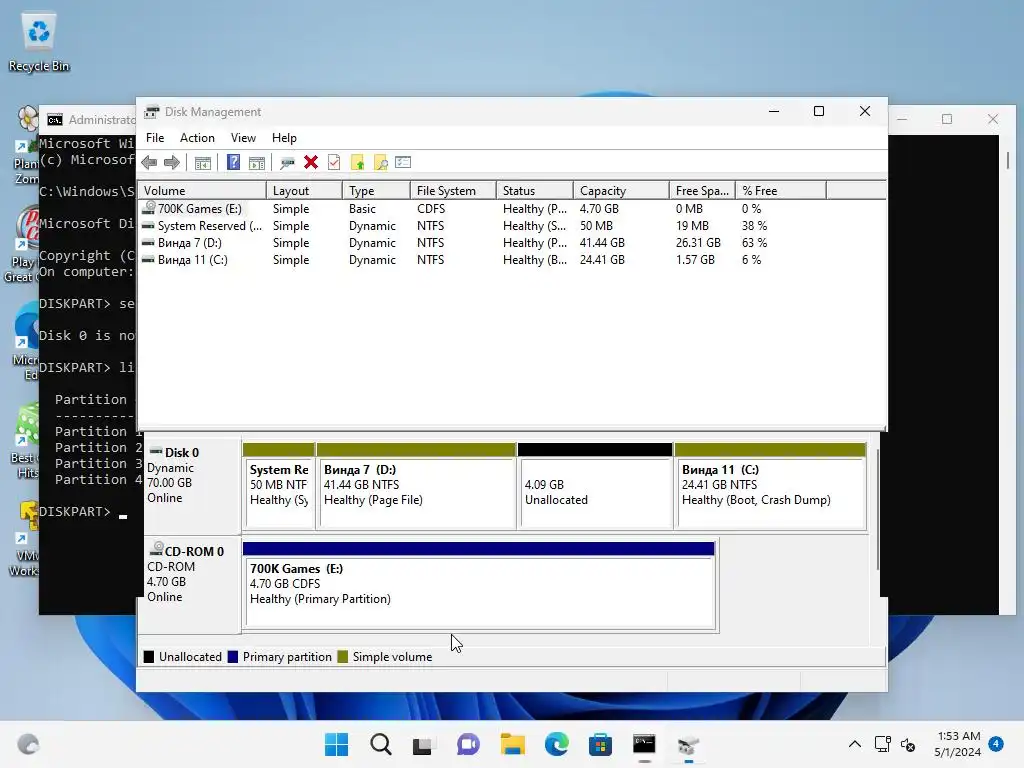Open the notification badge showing 4
The height and width of the screenshot is (768, 1024).
996,744
